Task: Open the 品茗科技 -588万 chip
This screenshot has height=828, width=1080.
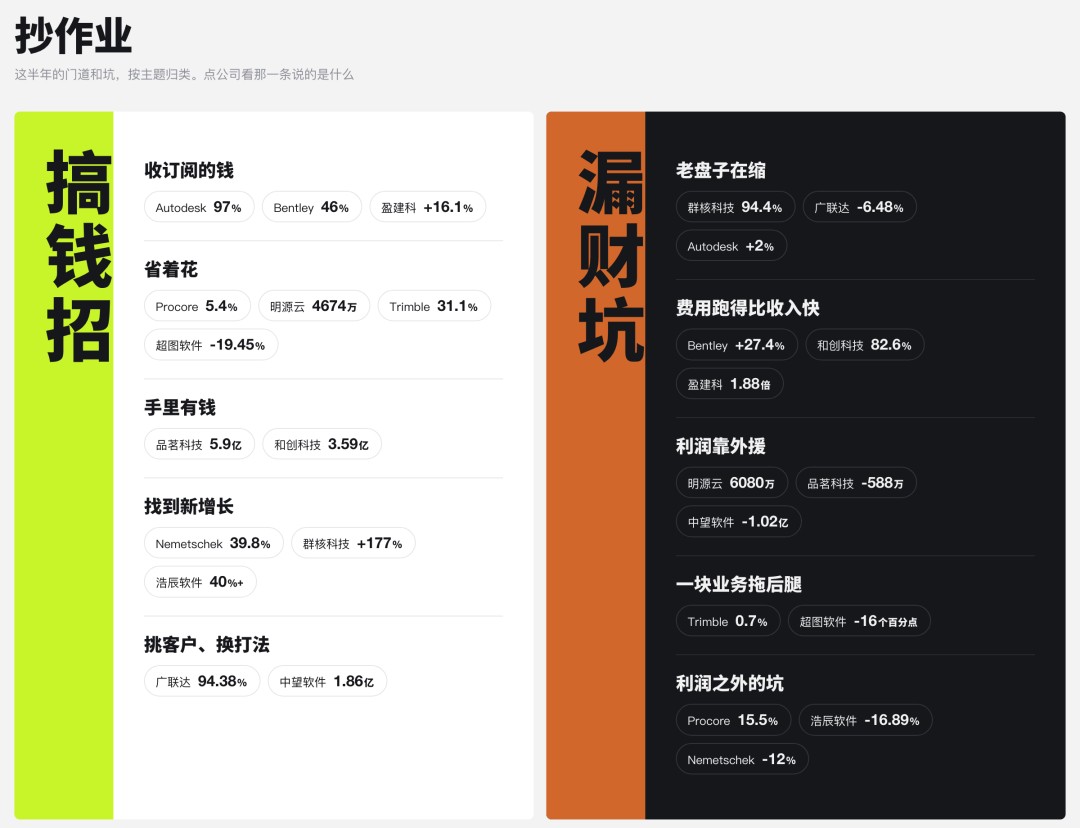Action: pyautogui.click(x=856, y=483)
